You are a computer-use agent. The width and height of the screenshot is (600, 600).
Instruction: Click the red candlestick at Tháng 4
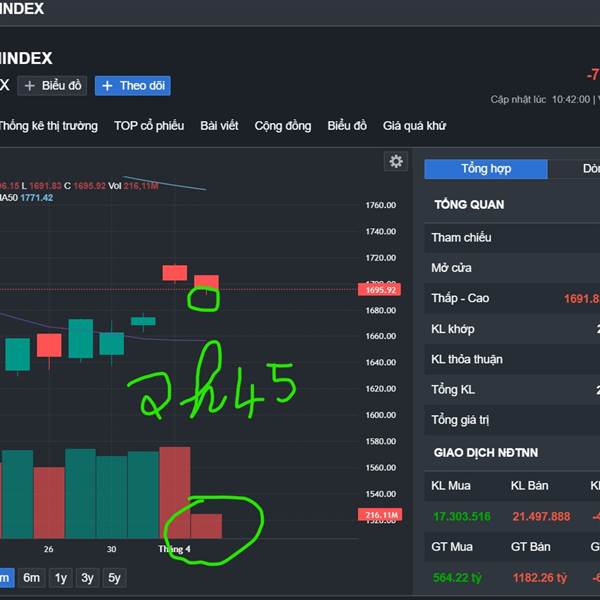pyautogui.click(x=175, y=273)
